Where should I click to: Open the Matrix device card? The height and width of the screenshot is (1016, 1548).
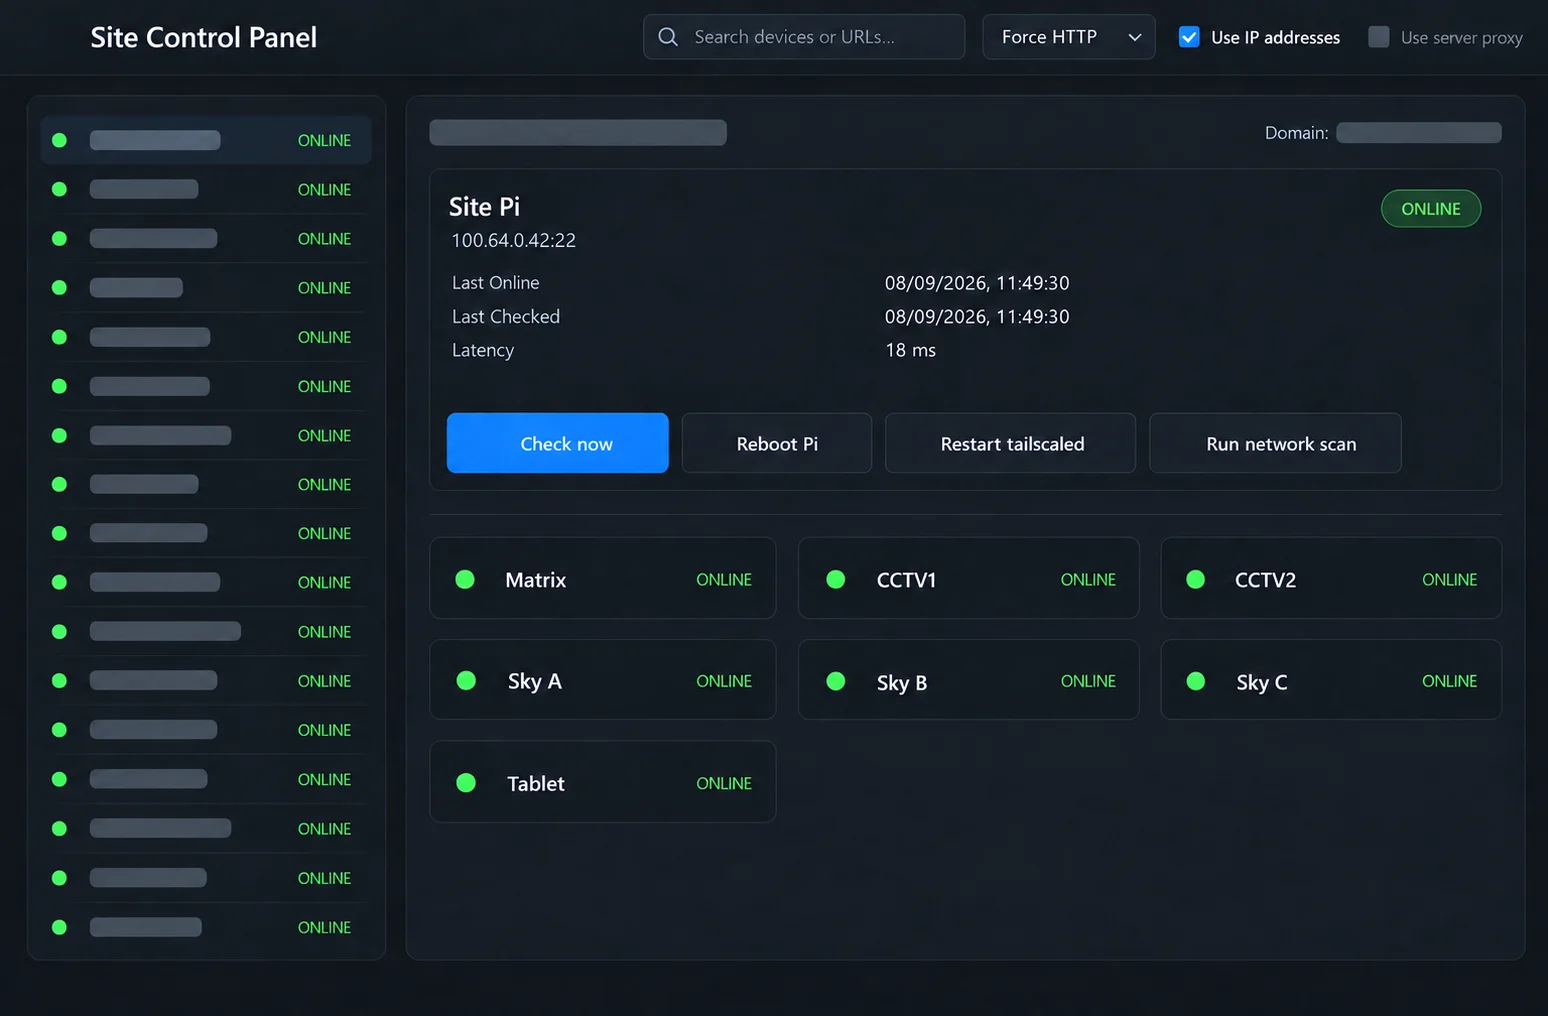pyautogui.click(x=603, y=579)
